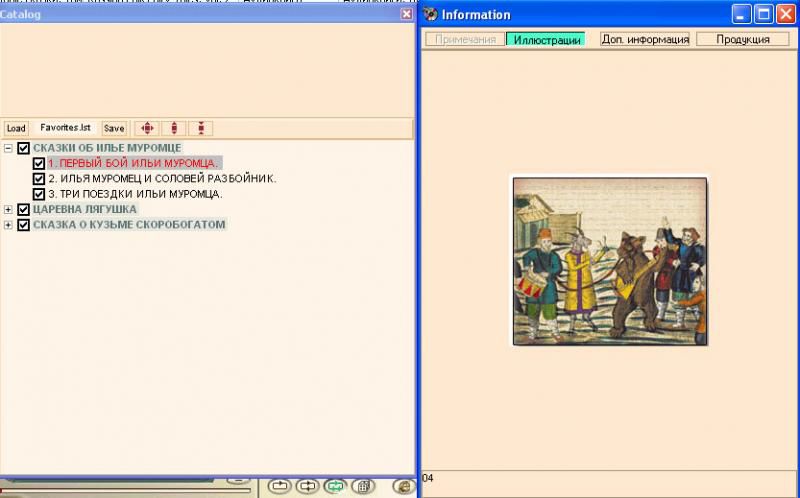This screenshot has width=800, height=498.
Task: Click the first oval single-arrow button at bottom
Action: [x=279, y=487]
